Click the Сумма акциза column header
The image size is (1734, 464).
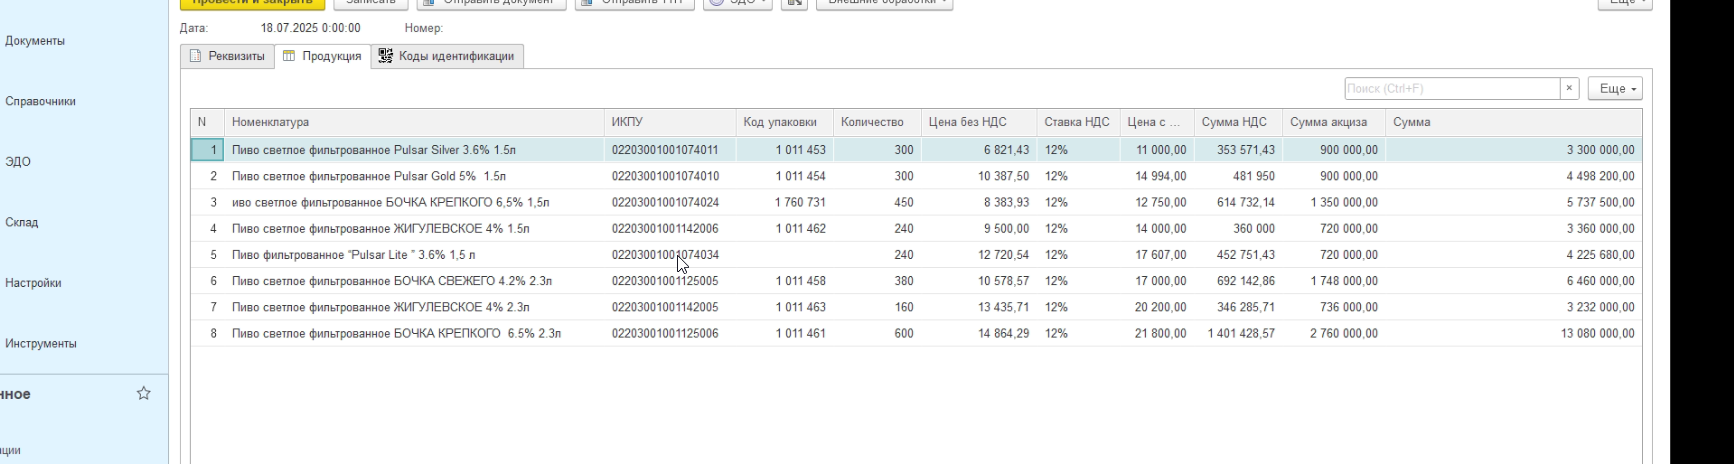point(1334,122)
